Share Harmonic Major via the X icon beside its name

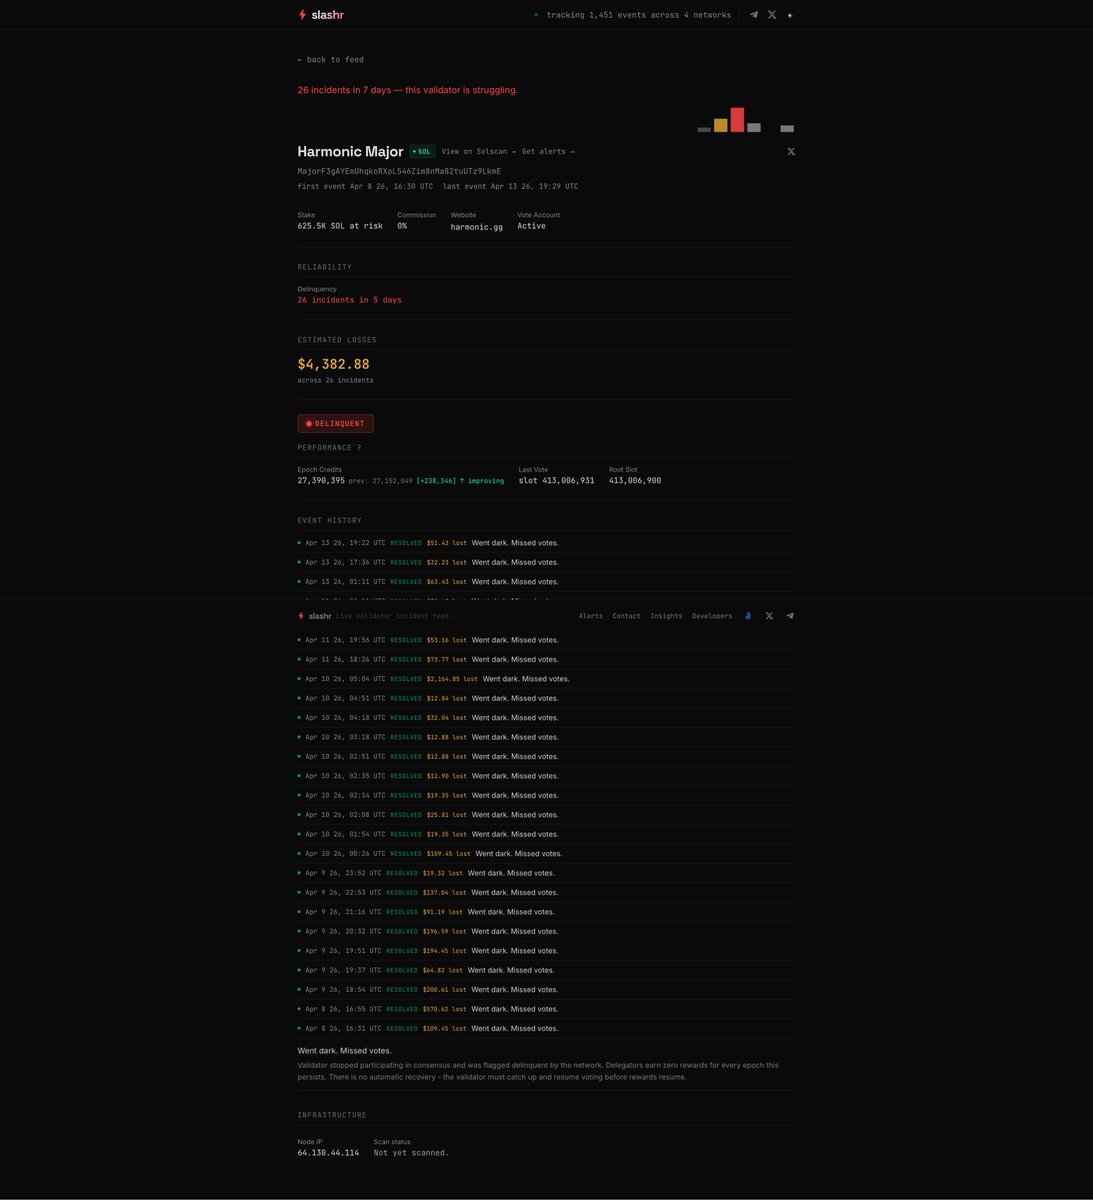tap(791, 152)
